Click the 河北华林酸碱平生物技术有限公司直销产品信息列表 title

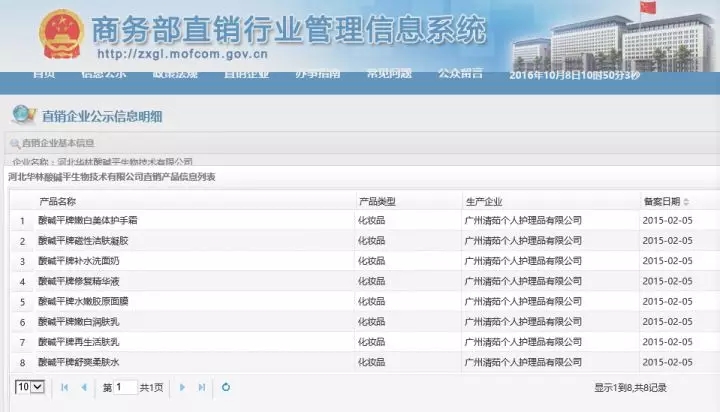[112, 177]
